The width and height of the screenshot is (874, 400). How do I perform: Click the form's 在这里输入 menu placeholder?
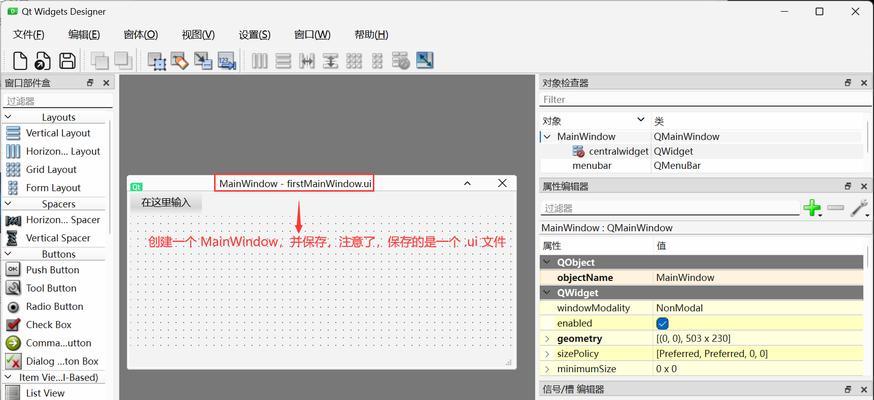166,202
